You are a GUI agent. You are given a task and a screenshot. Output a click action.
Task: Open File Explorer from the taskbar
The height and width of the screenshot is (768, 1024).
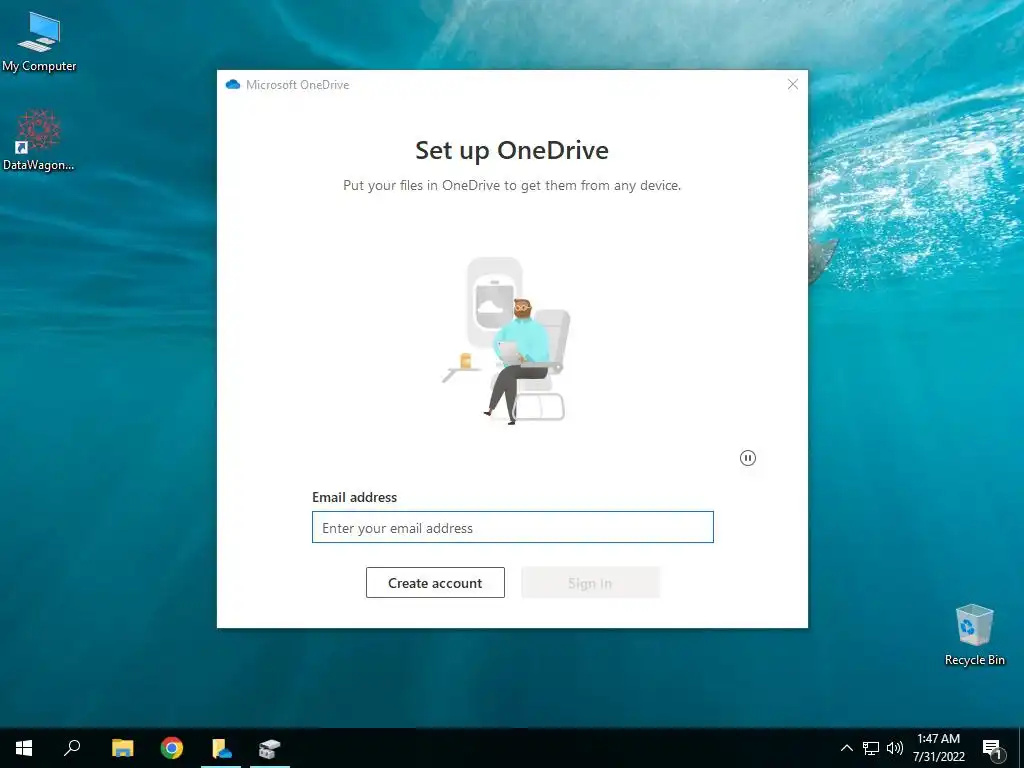pos(122,748)
